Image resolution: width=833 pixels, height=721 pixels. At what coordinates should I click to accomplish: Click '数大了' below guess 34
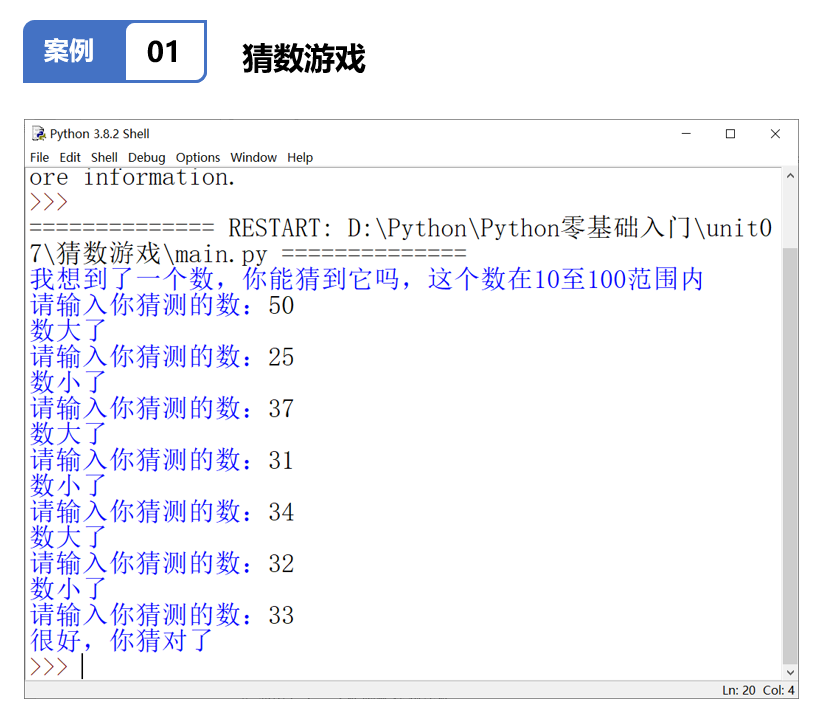tap(68, 537)
